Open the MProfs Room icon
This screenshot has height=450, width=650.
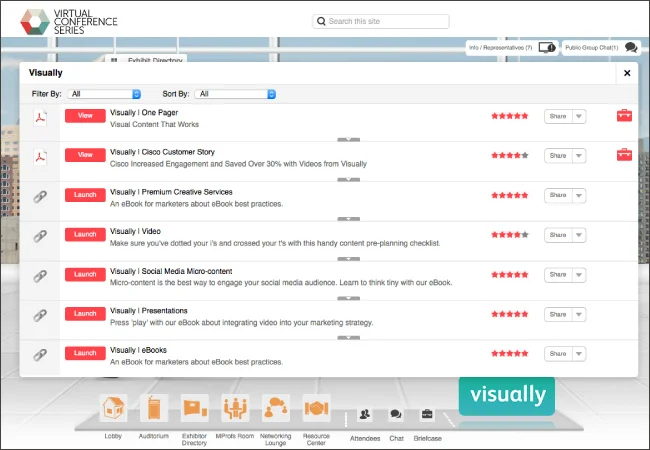click(x=235, y=408)
